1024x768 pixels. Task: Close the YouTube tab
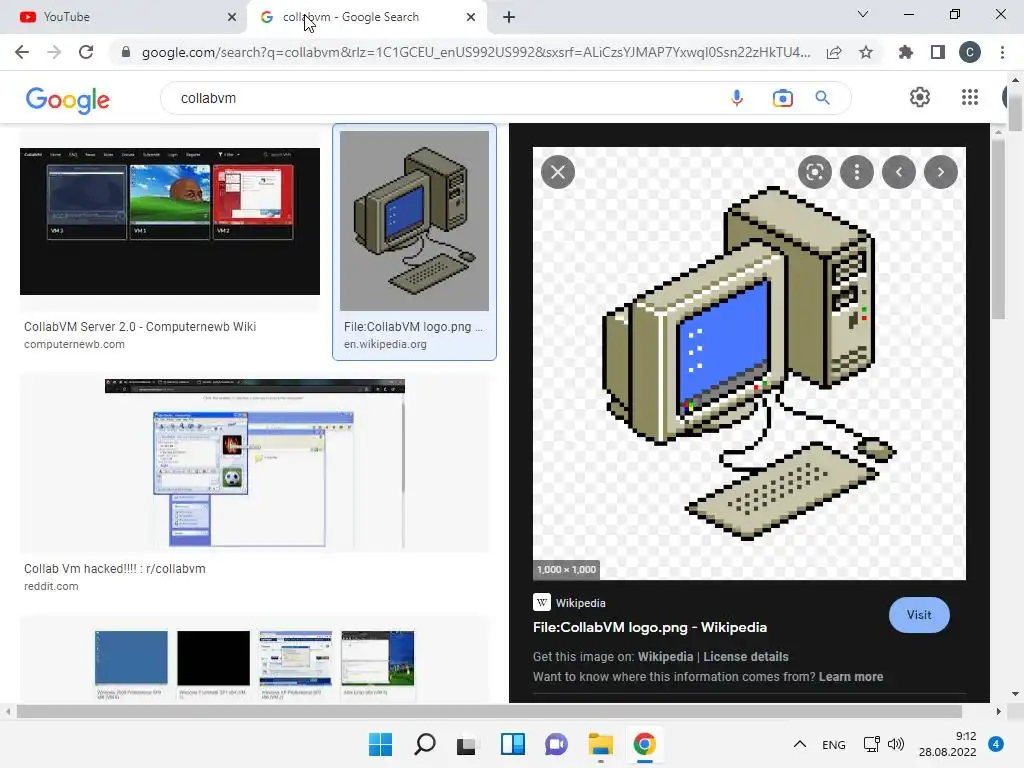(x=232, y=17)
